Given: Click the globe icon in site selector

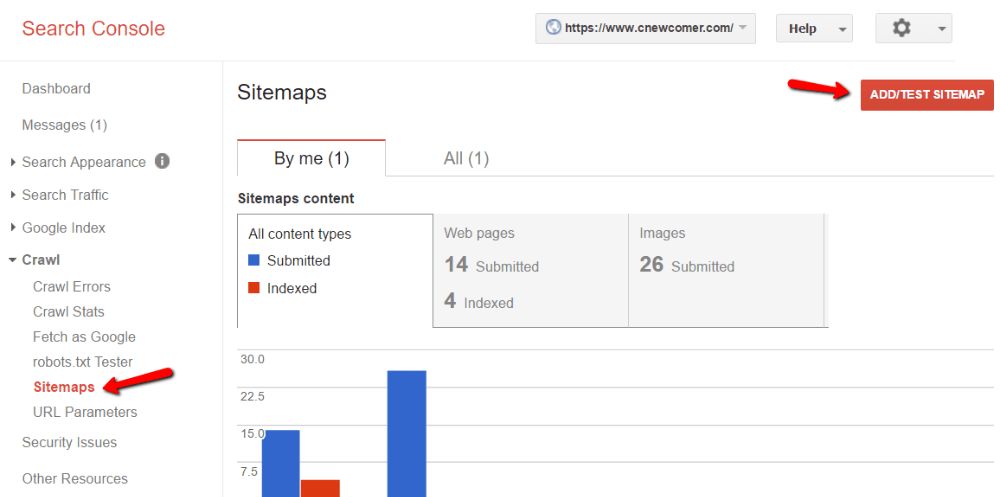Looking at the screenshot, I should coord(554,28).
